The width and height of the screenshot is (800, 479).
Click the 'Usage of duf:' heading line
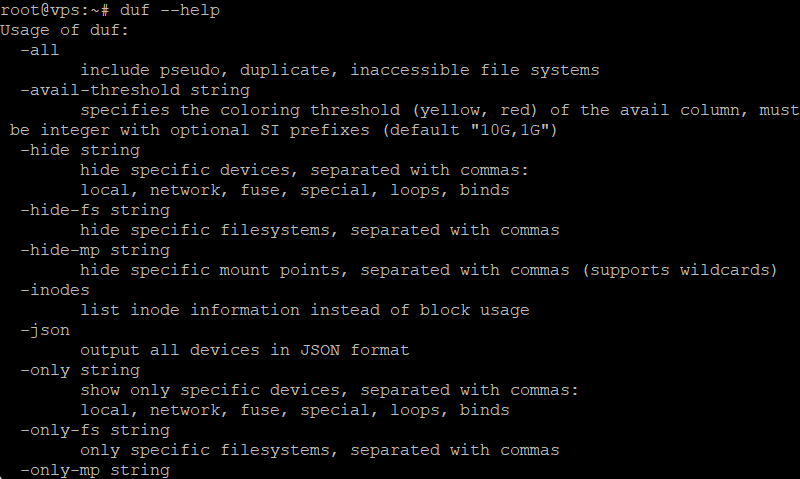[64, 30]
